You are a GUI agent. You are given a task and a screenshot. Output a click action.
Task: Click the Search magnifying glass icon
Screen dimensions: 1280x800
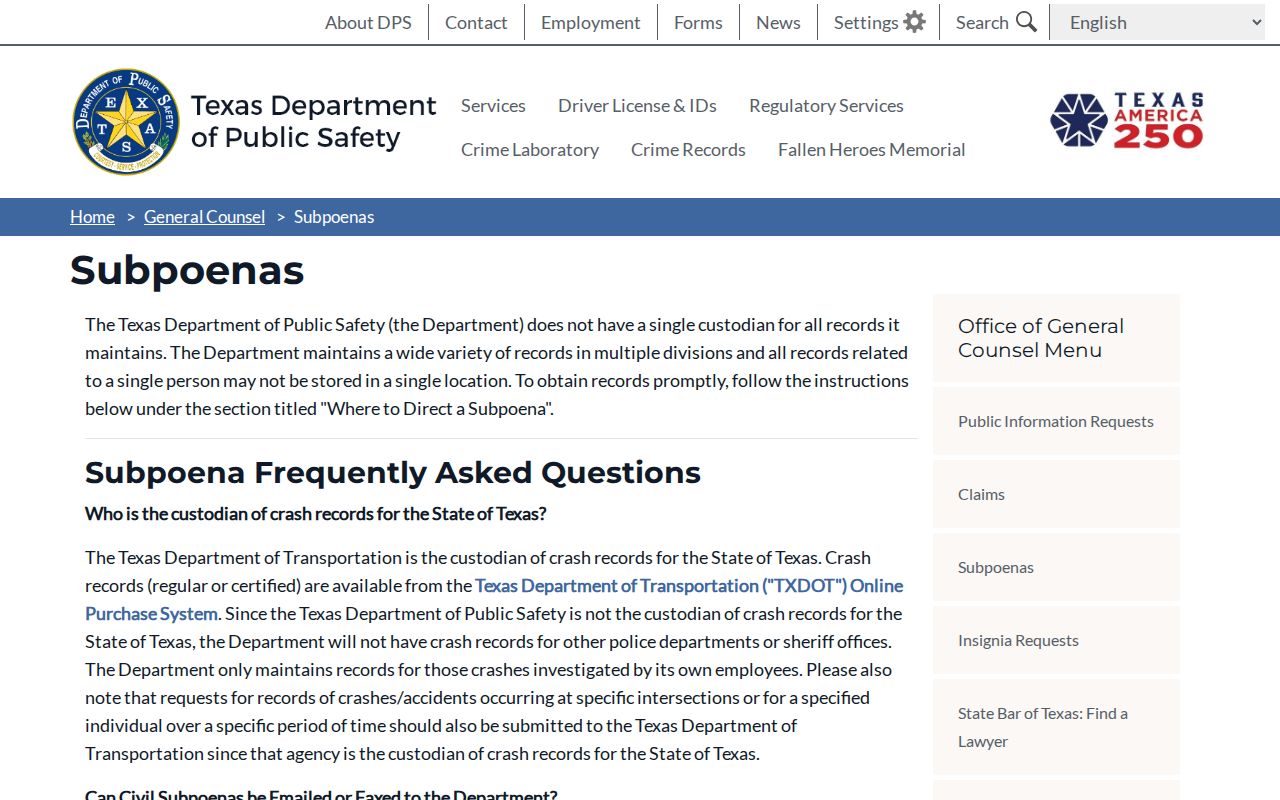1026,22
